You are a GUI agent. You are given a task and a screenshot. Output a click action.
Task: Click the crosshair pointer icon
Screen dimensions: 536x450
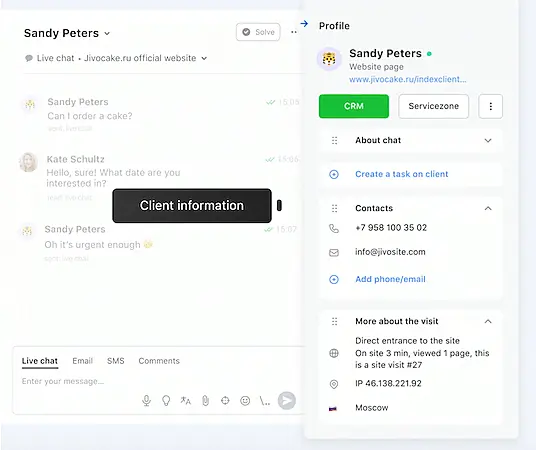[225, 400]
